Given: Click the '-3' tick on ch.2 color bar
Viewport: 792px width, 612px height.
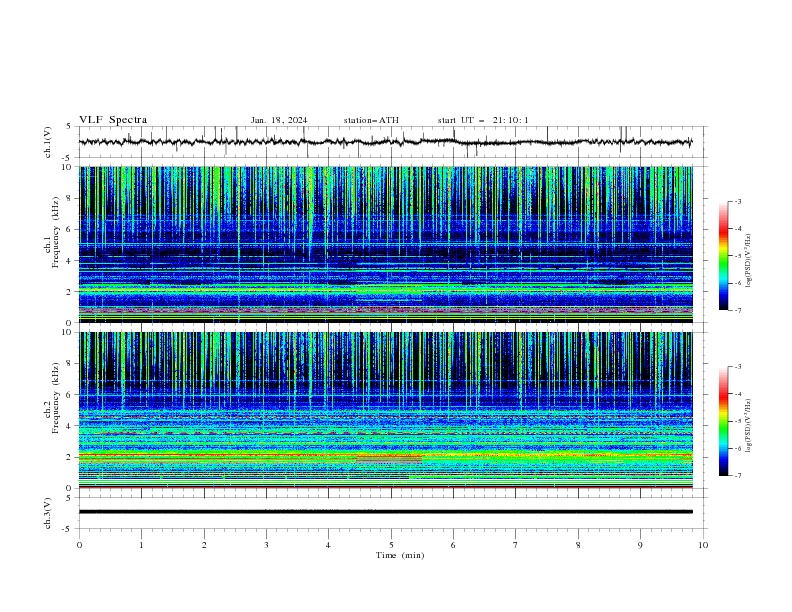Looking at the screenshot, I should 738,367.
